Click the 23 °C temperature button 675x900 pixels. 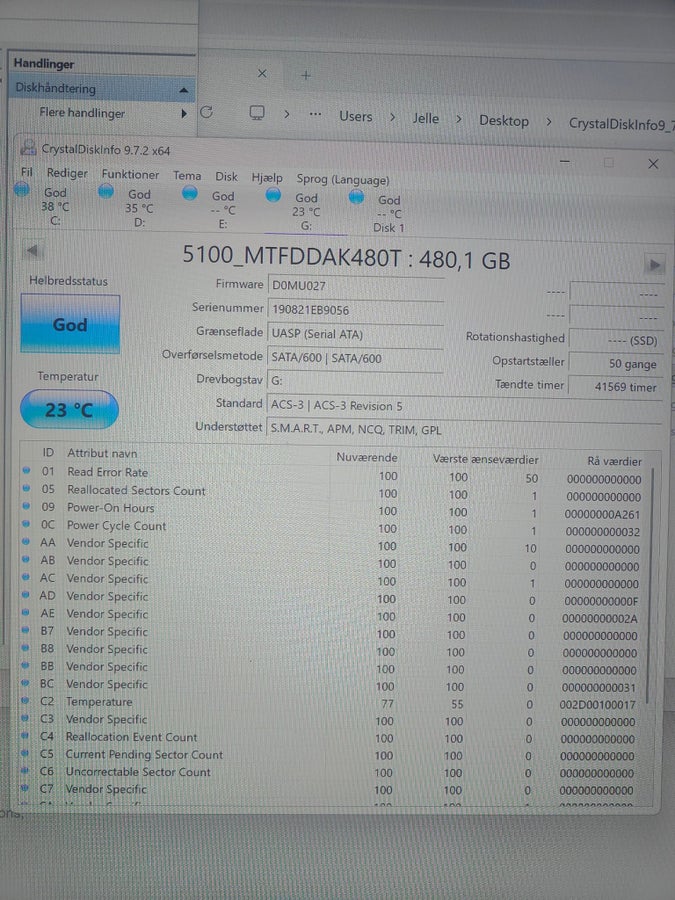pyautogui.click(x=69, y=409)
